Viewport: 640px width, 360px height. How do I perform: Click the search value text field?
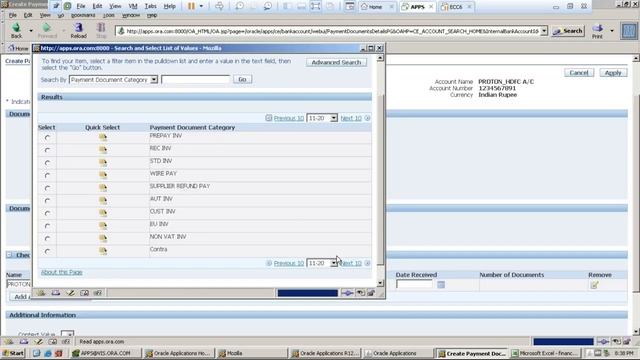(x=196, y=79)
